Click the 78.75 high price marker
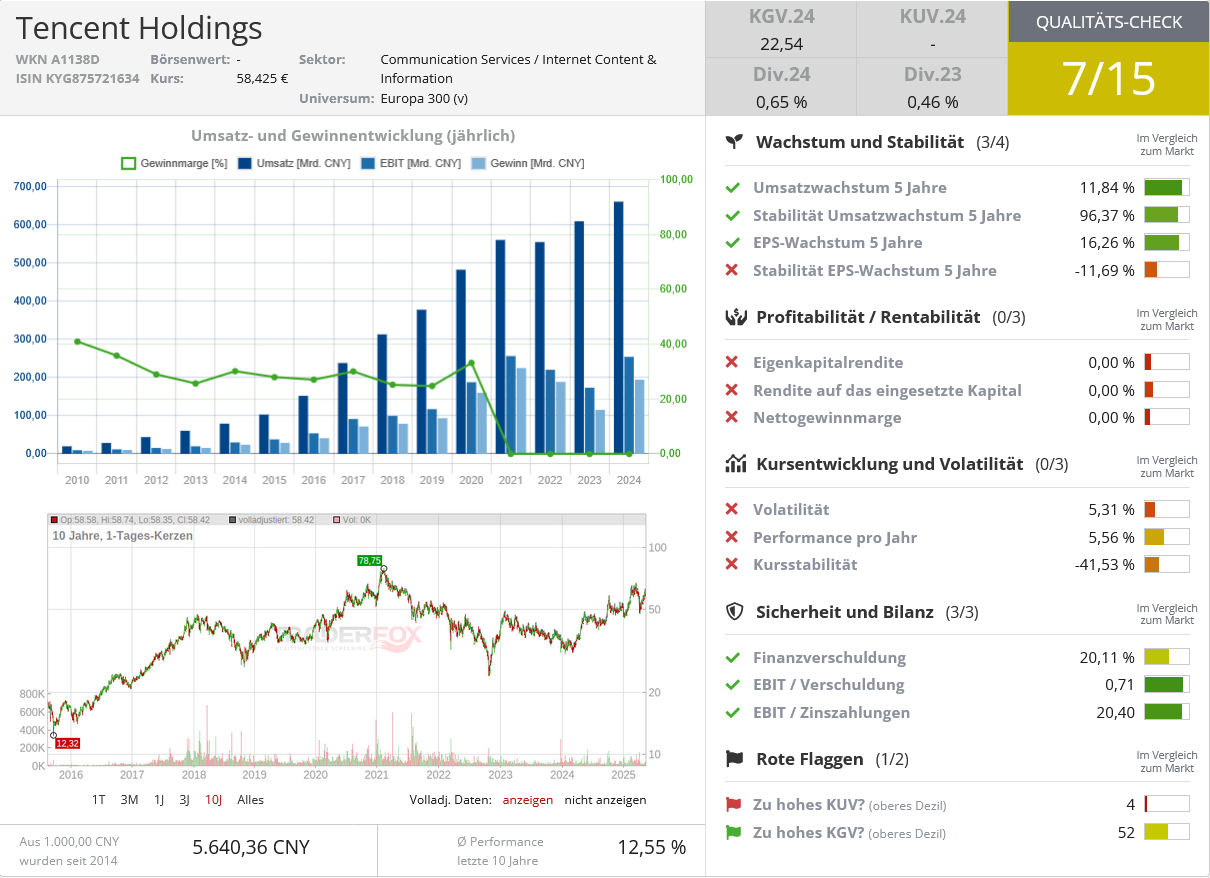Viewport: 1210px width, 878px height. point(370,561)
